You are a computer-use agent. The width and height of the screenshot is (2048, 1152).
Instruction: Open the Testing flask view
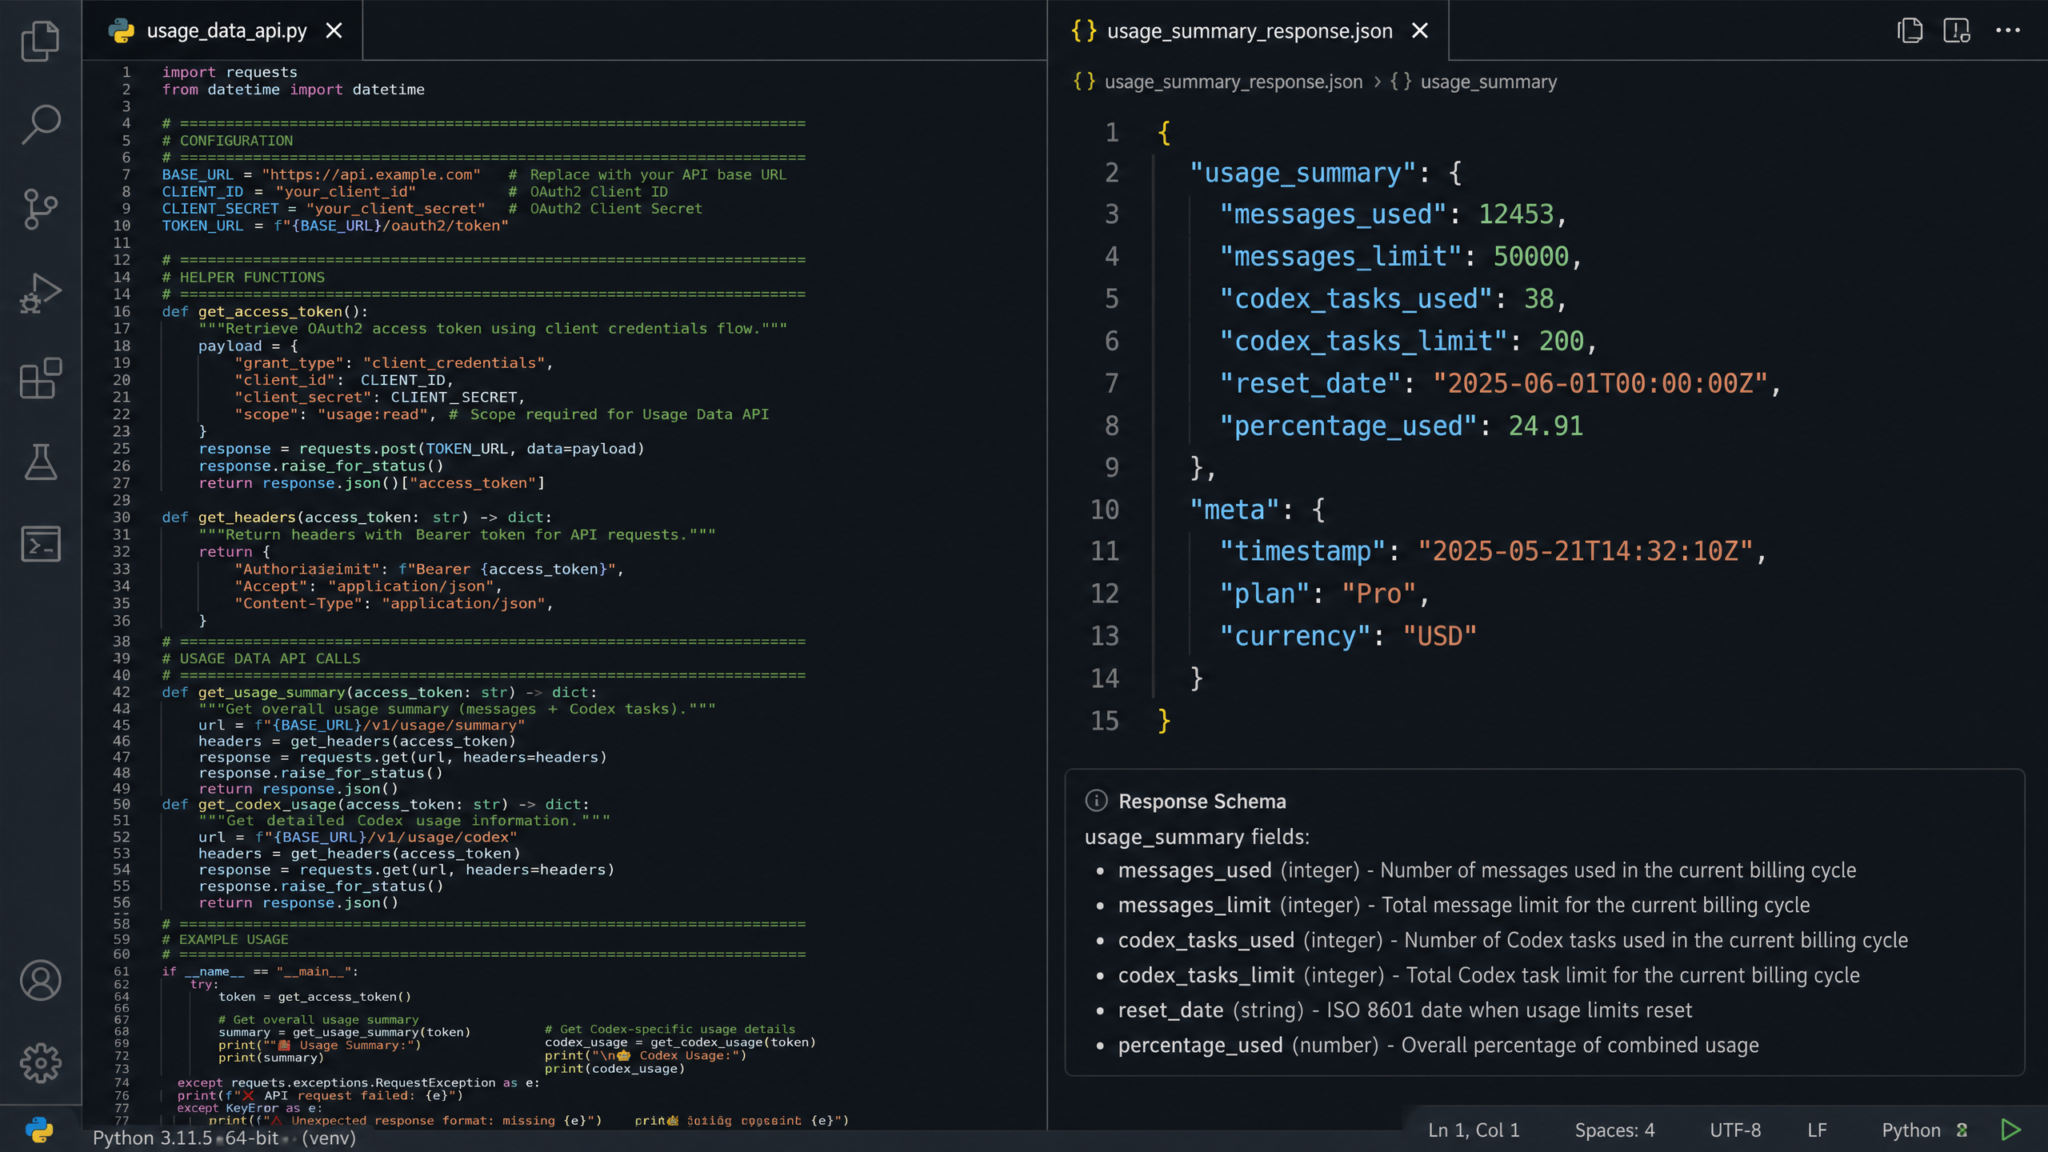coord(40,462)
